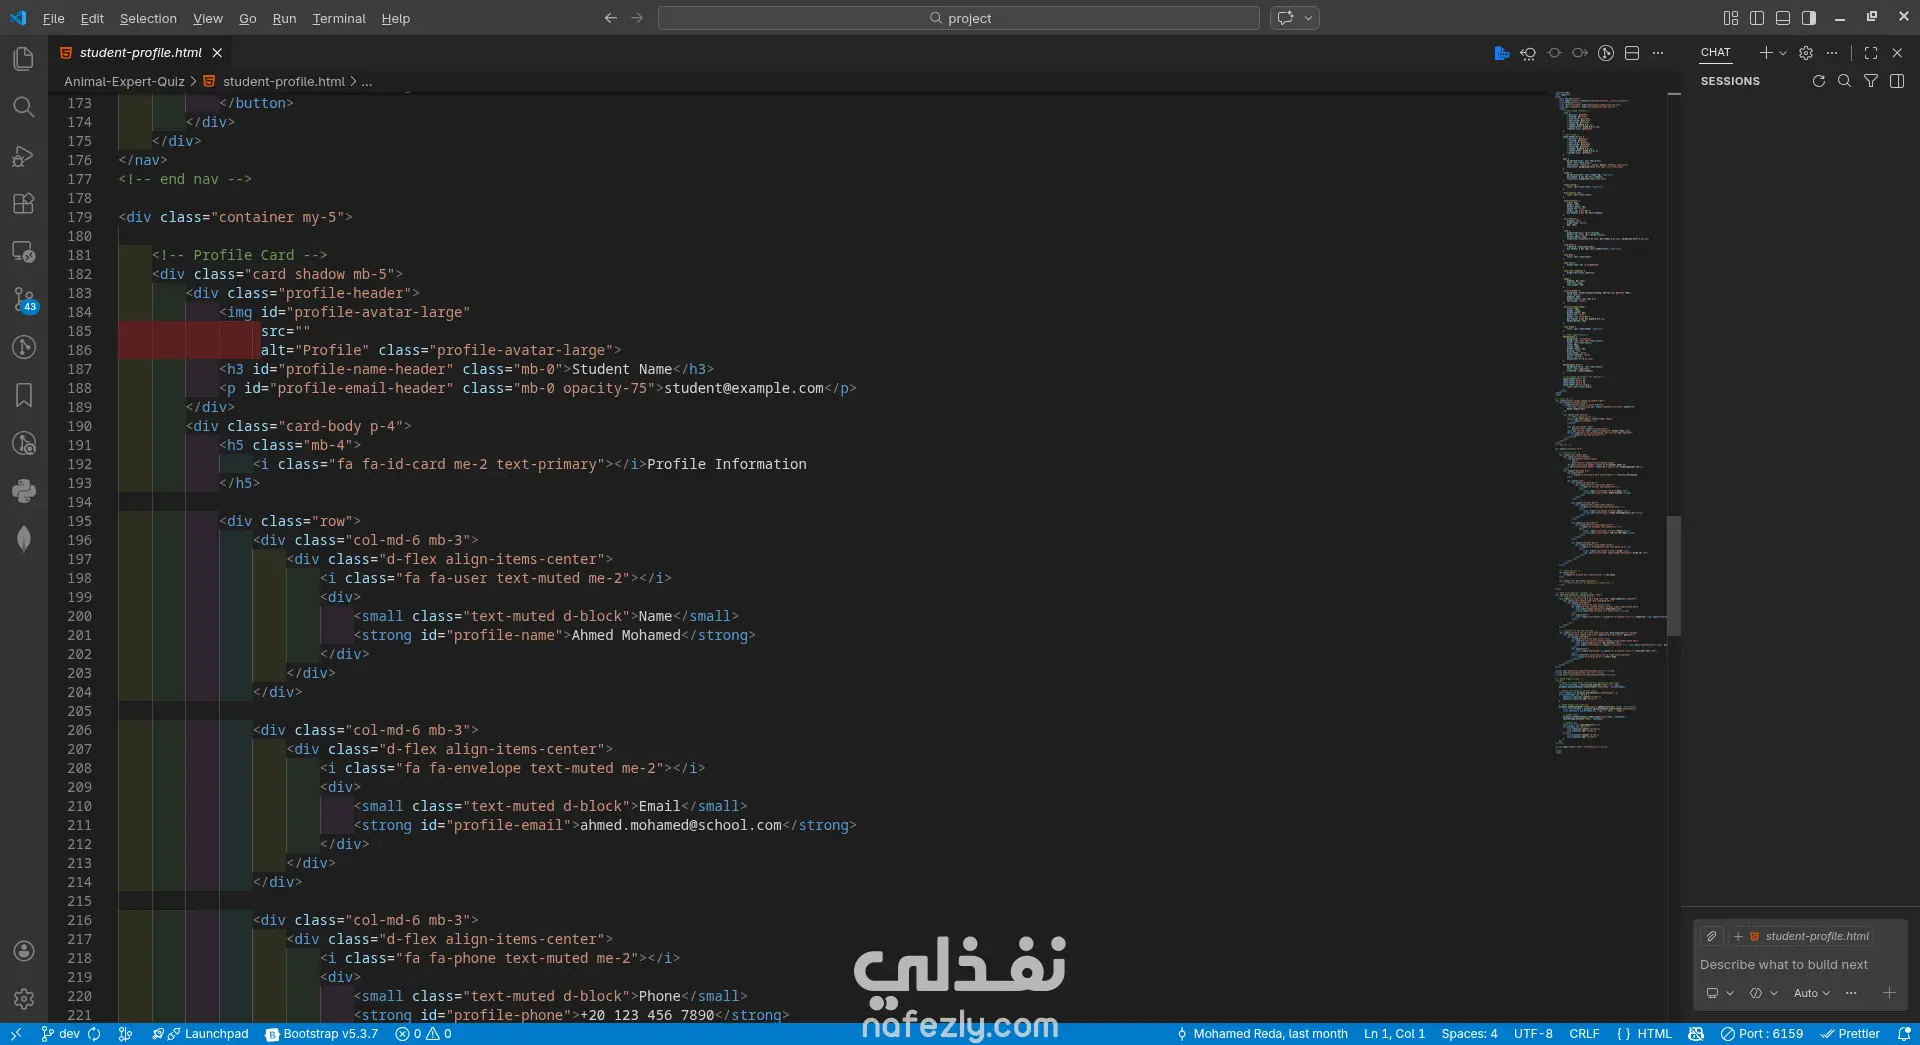Open editor More Actions ellipsis
Viewport: 1920px width, 1045px height.
coord(1658,53)
